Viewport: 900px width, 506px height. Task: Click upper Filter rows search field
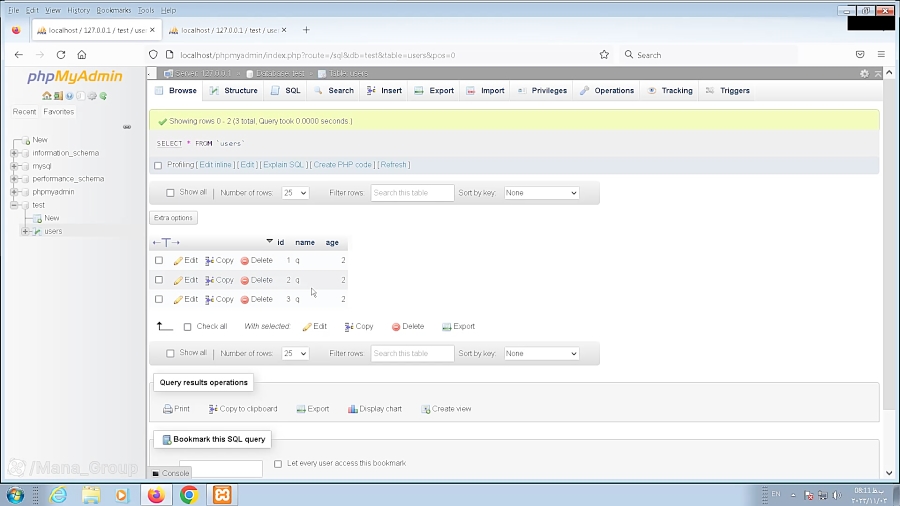(x=412, y=193)
